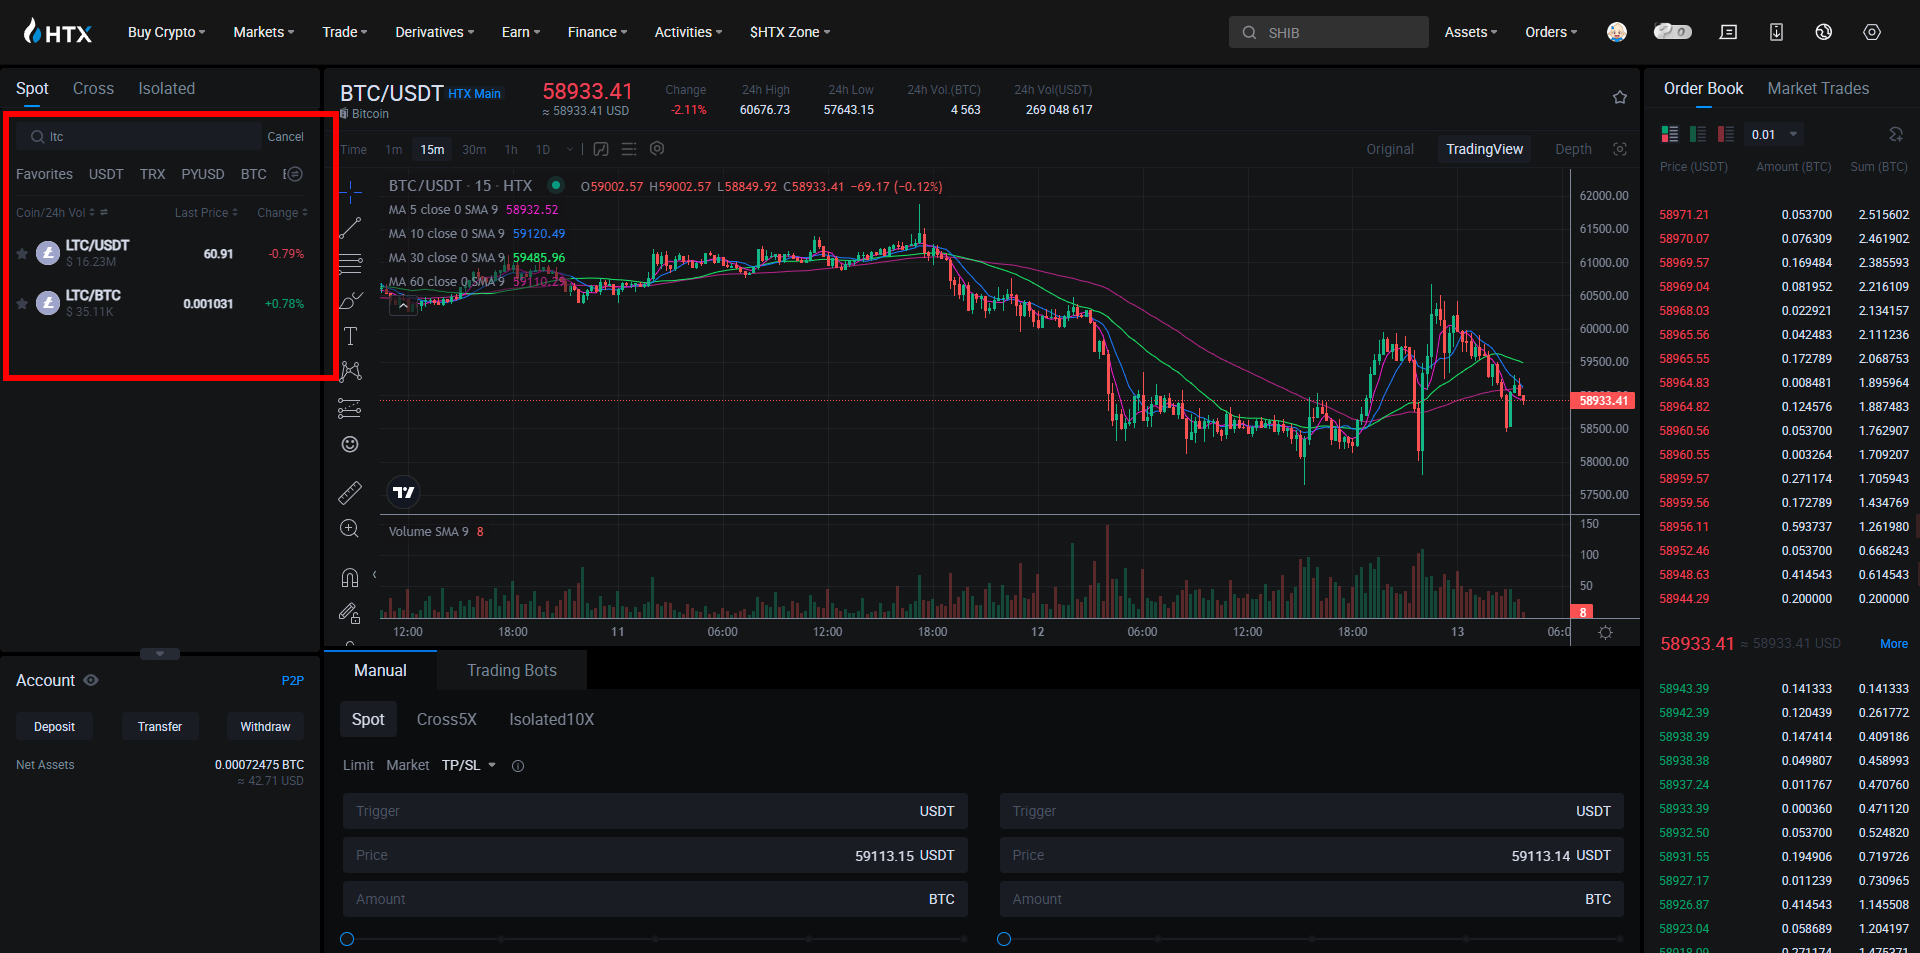Click the buy amount slider handle
The height and width of the screenshot is (953, 1920).
click(347, 939)
